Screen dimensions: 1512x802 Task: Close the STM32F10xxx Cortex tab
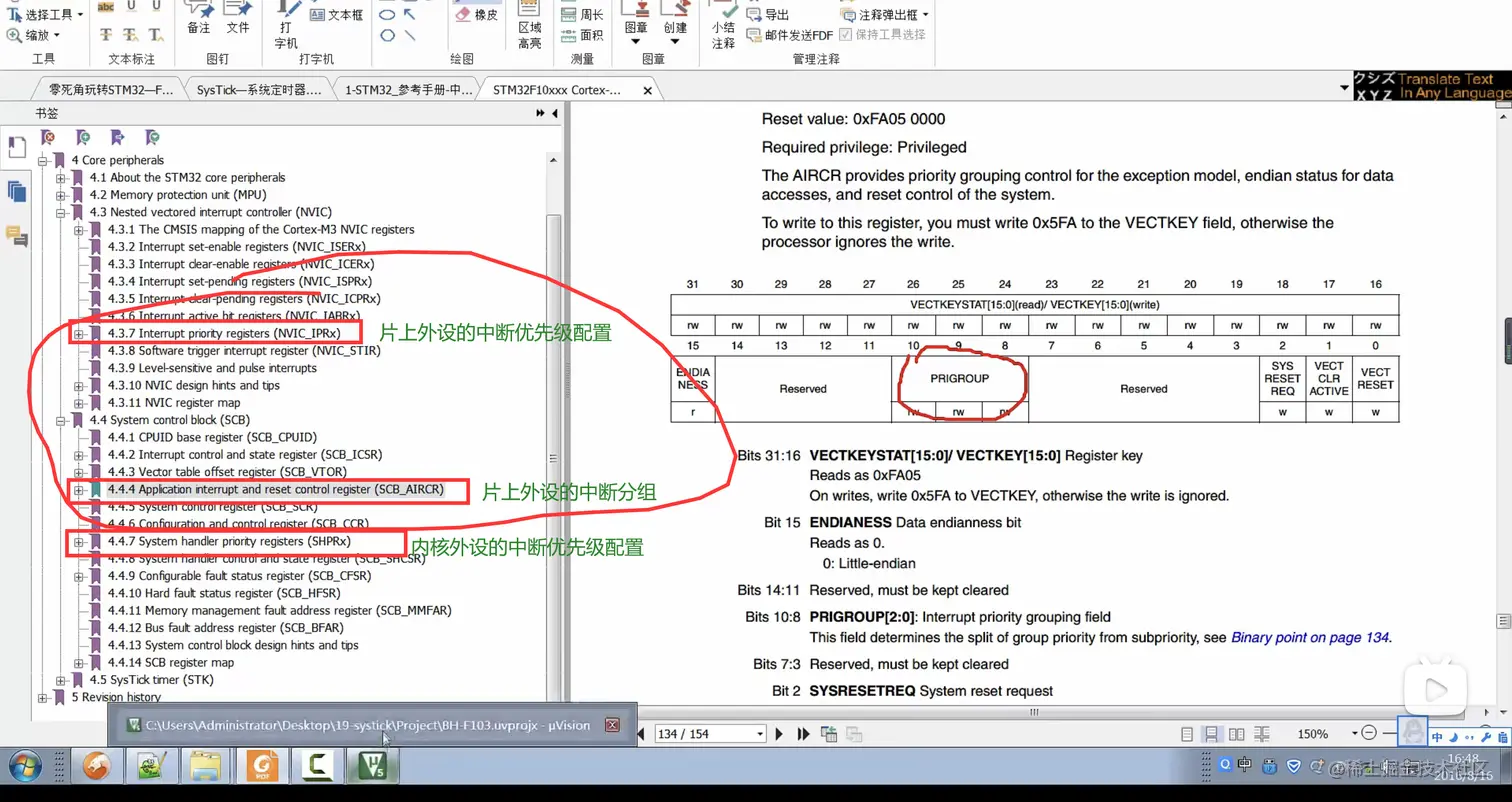click(647, 90)
